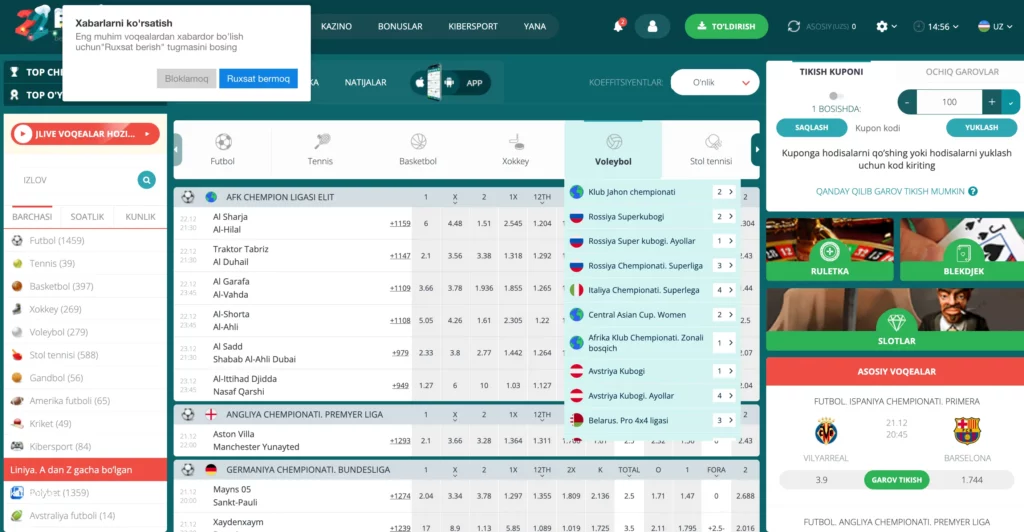Open Stol tennisi (588) in sidebar
This screenshot has height=532, width=1024.
pos(85,355)
